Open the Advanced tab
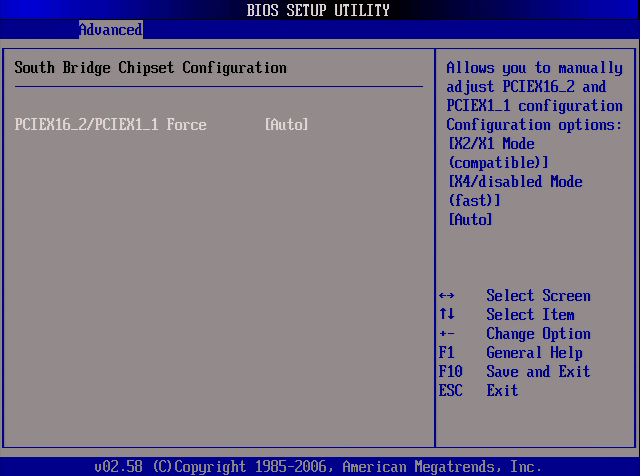 110,30
